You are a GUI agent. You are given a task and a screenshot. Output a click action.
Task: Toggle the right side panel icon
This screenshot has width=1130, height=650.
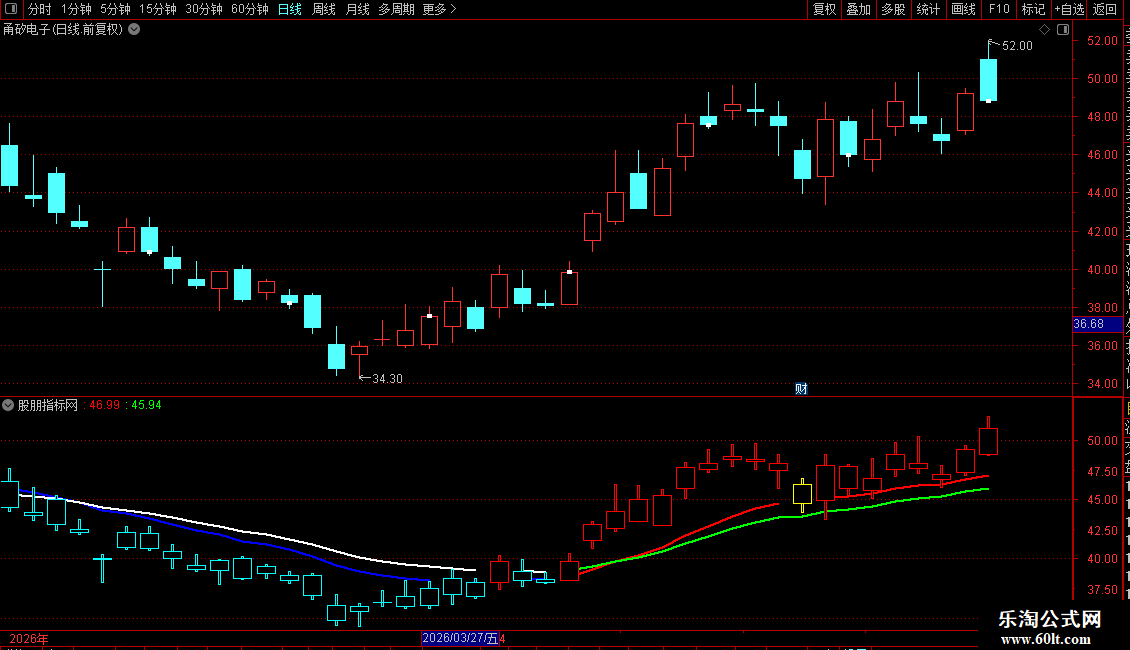pyautogui.click(x=1063, y=30)
